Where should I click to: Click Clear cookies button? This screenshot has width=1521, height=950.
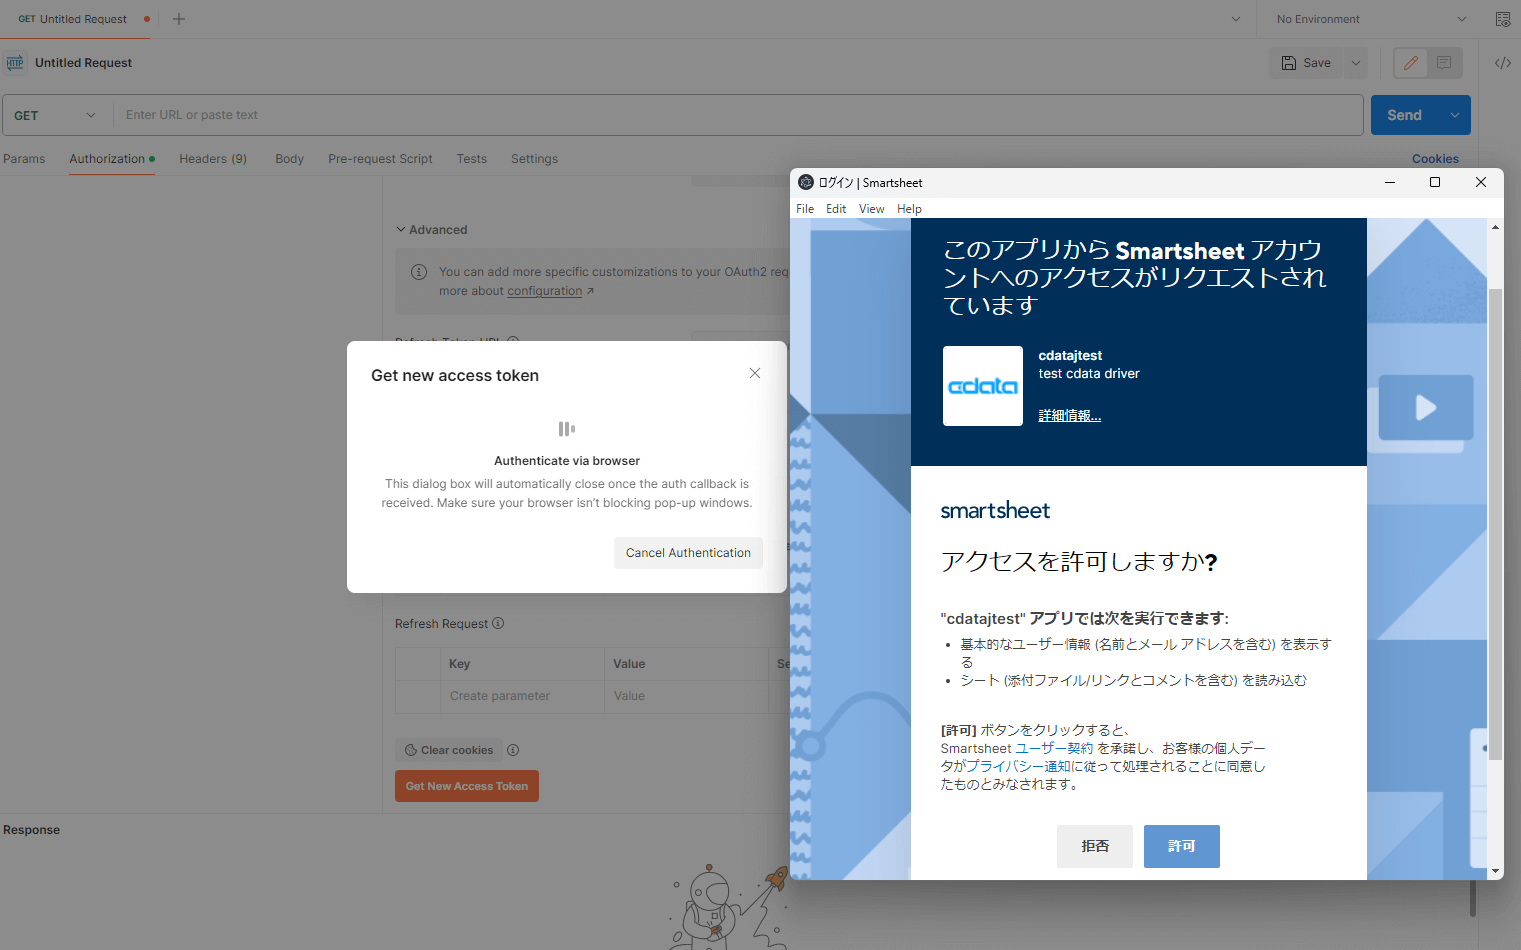[448, 750]
